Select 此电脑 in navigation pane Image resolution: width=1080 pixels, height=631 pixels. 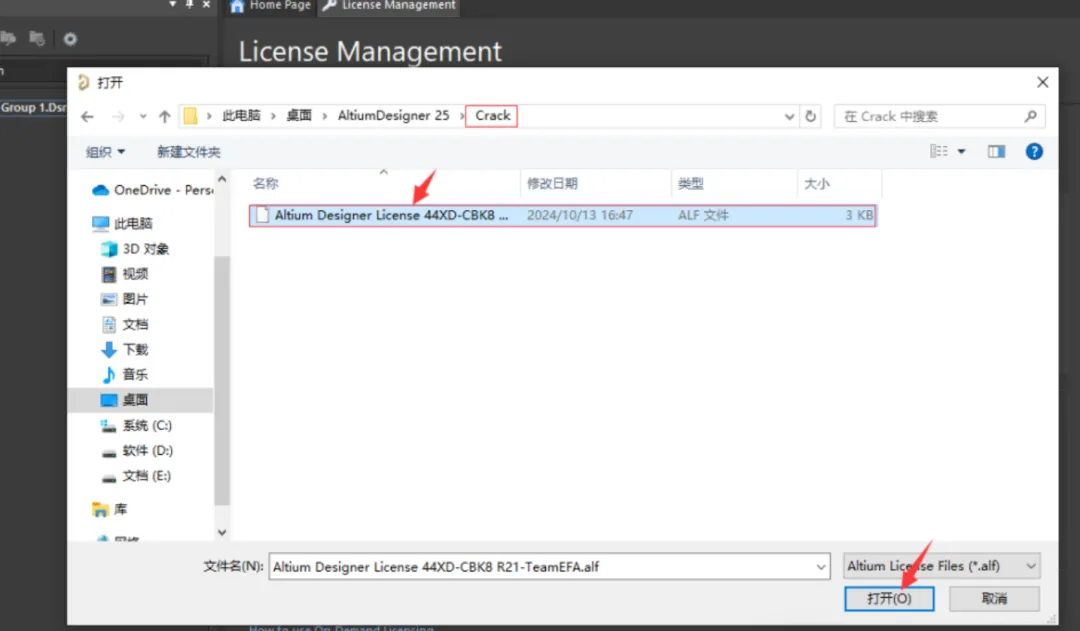123,223
